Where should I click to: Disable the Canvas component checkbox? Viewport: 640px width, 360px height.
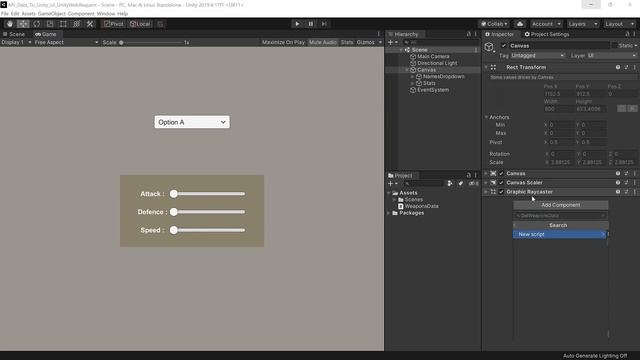(x=501, y=173)
